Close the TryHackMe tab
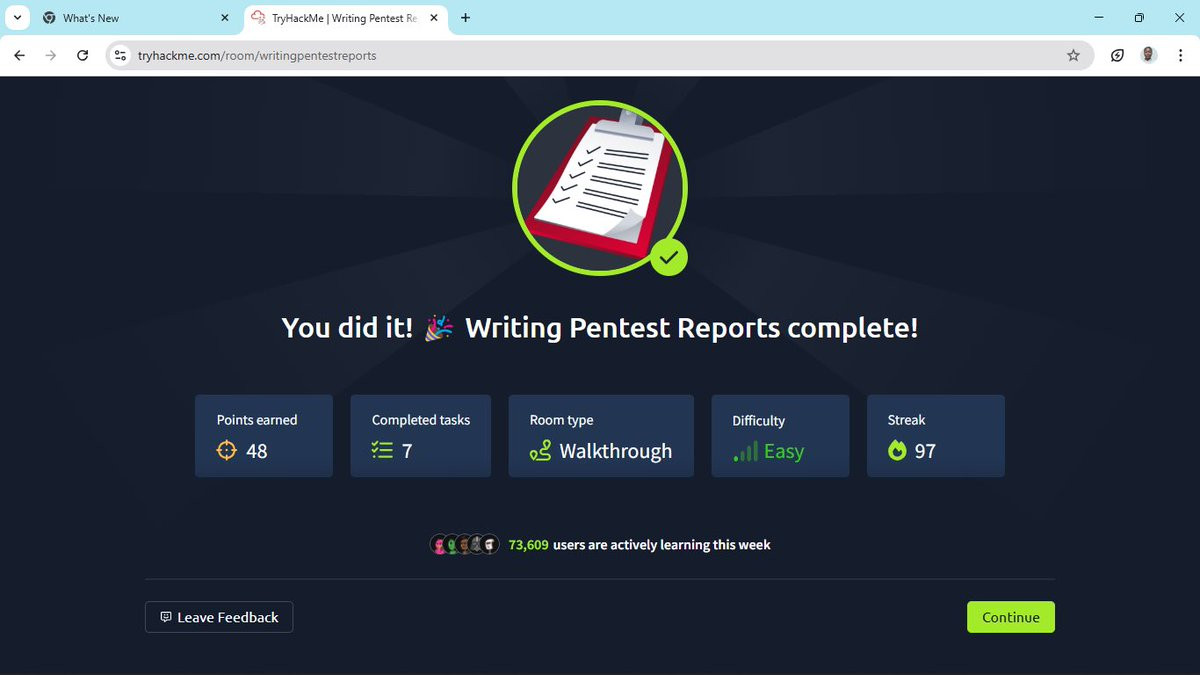Screen dimensions: 1200x675 click(434, 18)
